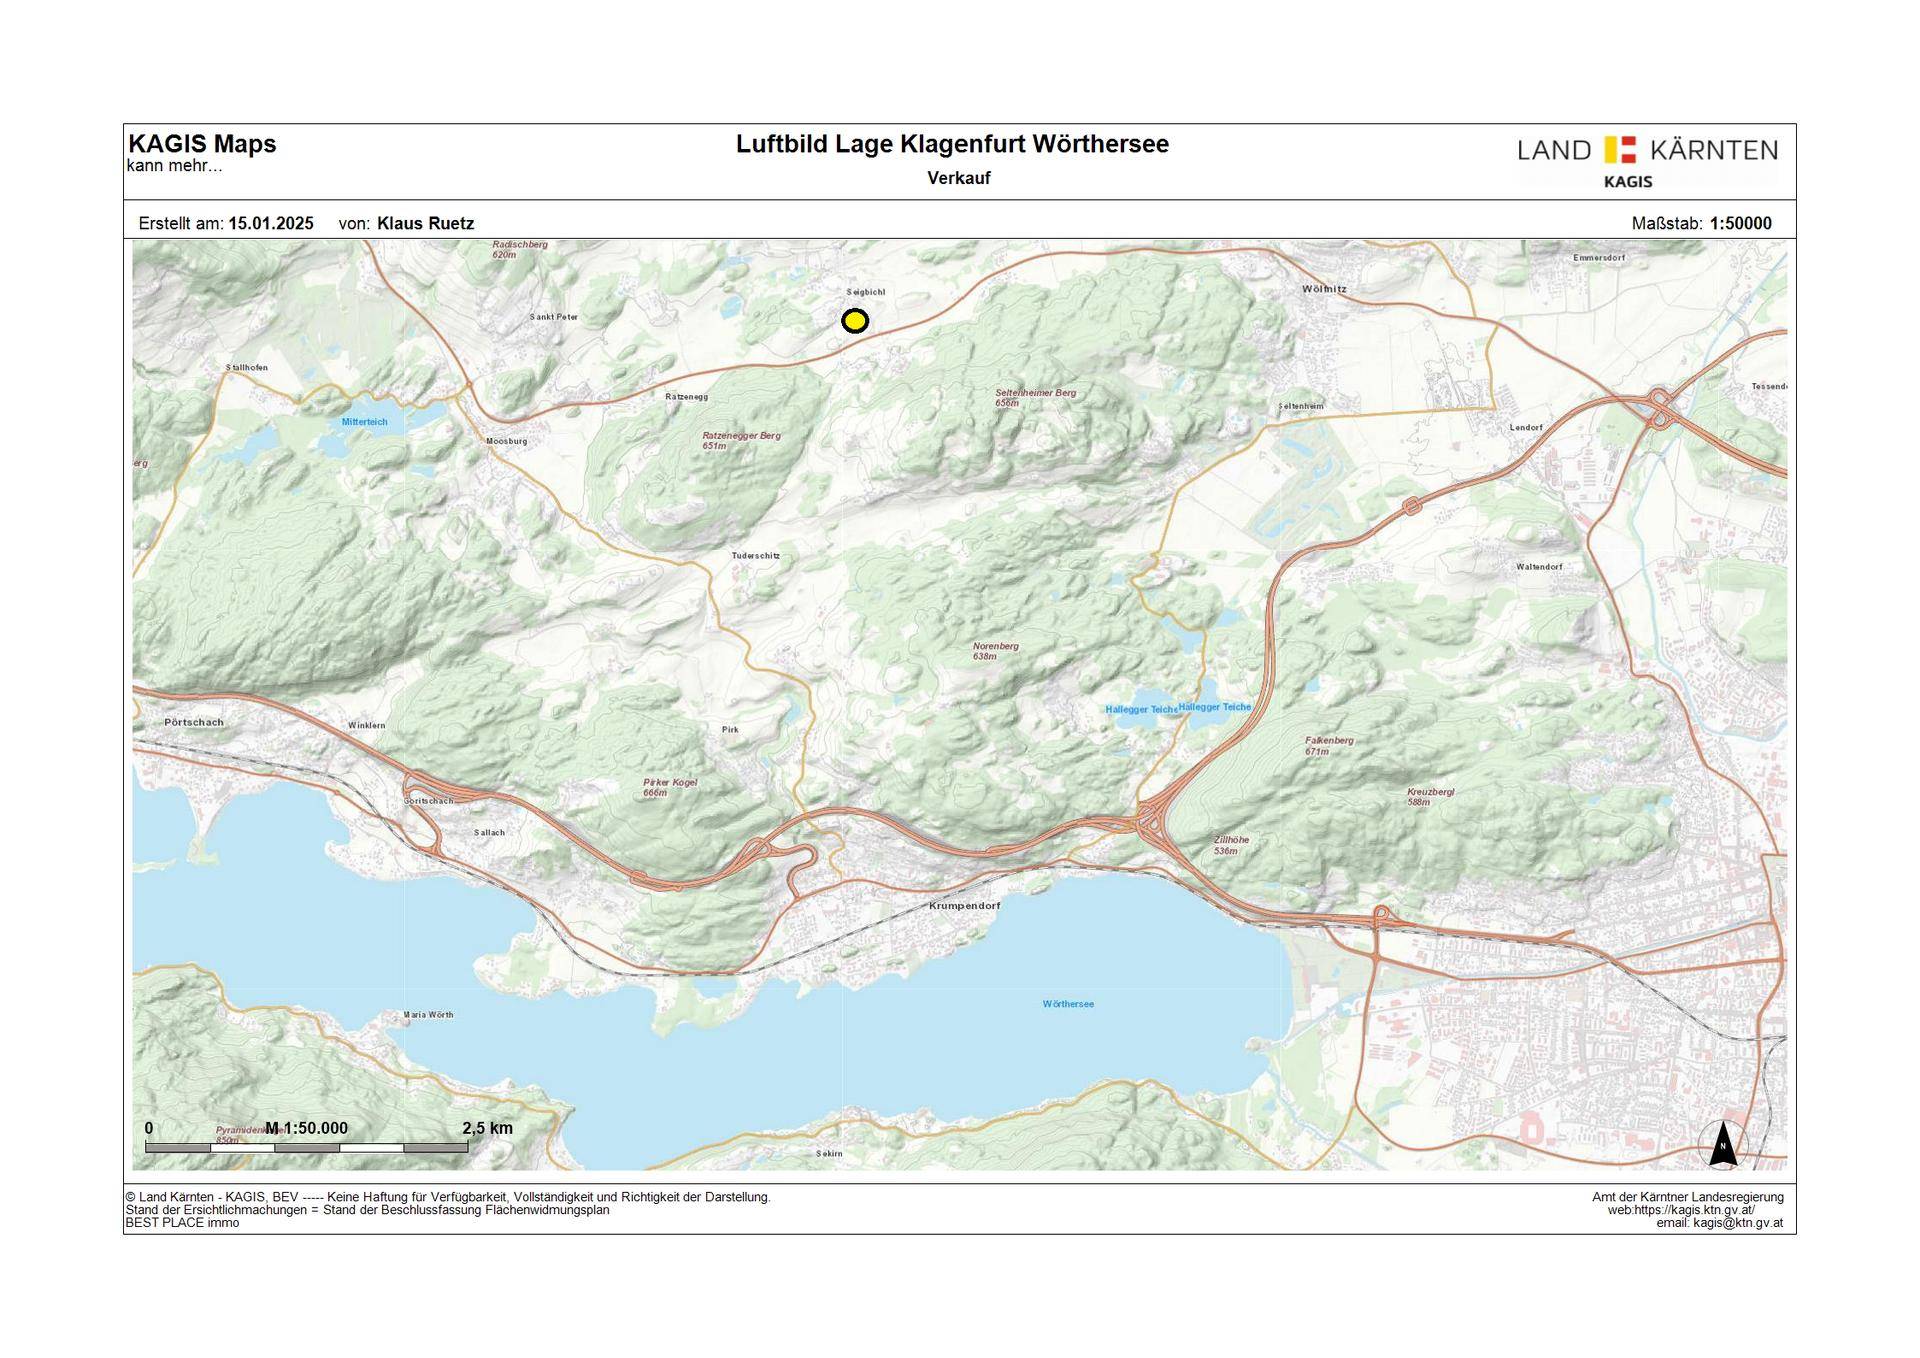Click the Land Kärnten KAGIS logo
Viewport: 1920px width, 1358px height.
click(x=1648, y=161)
